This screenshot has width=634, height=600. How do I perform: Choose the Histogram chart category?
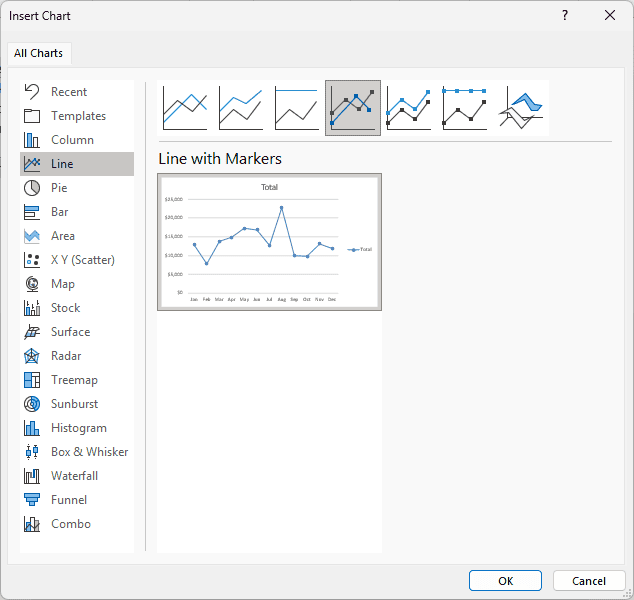point(77,428)
